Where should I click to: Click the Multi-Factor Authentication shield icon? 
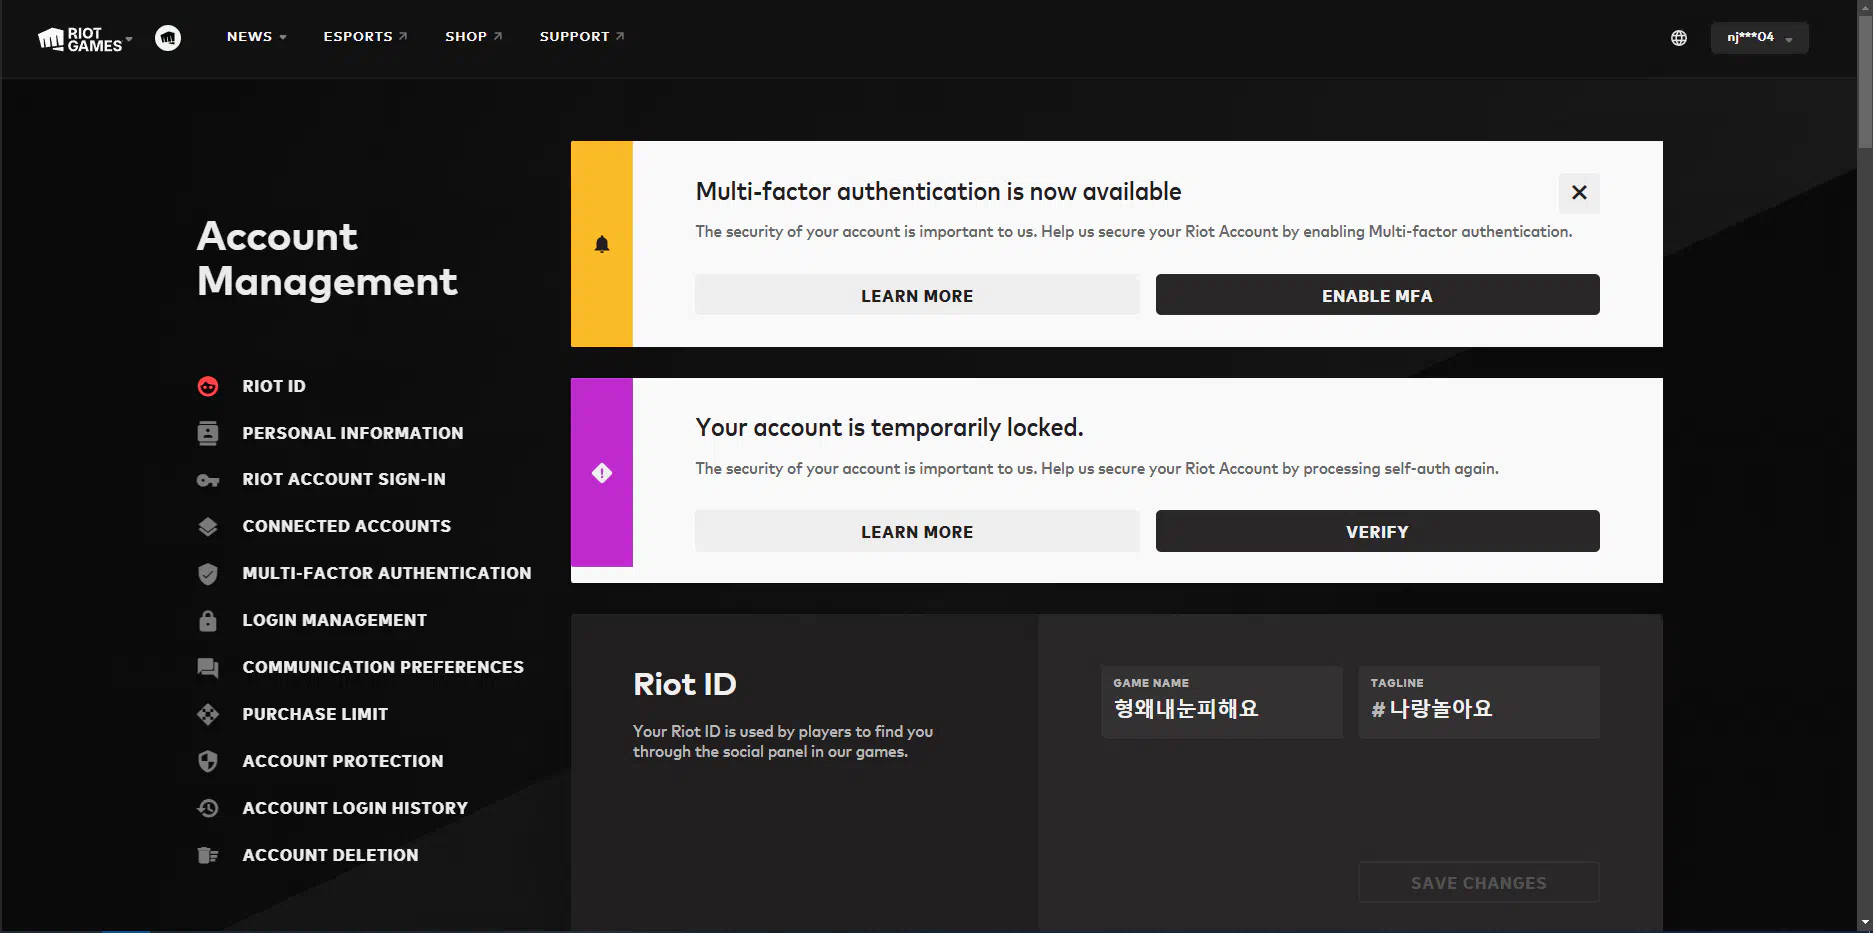[208, 574]
